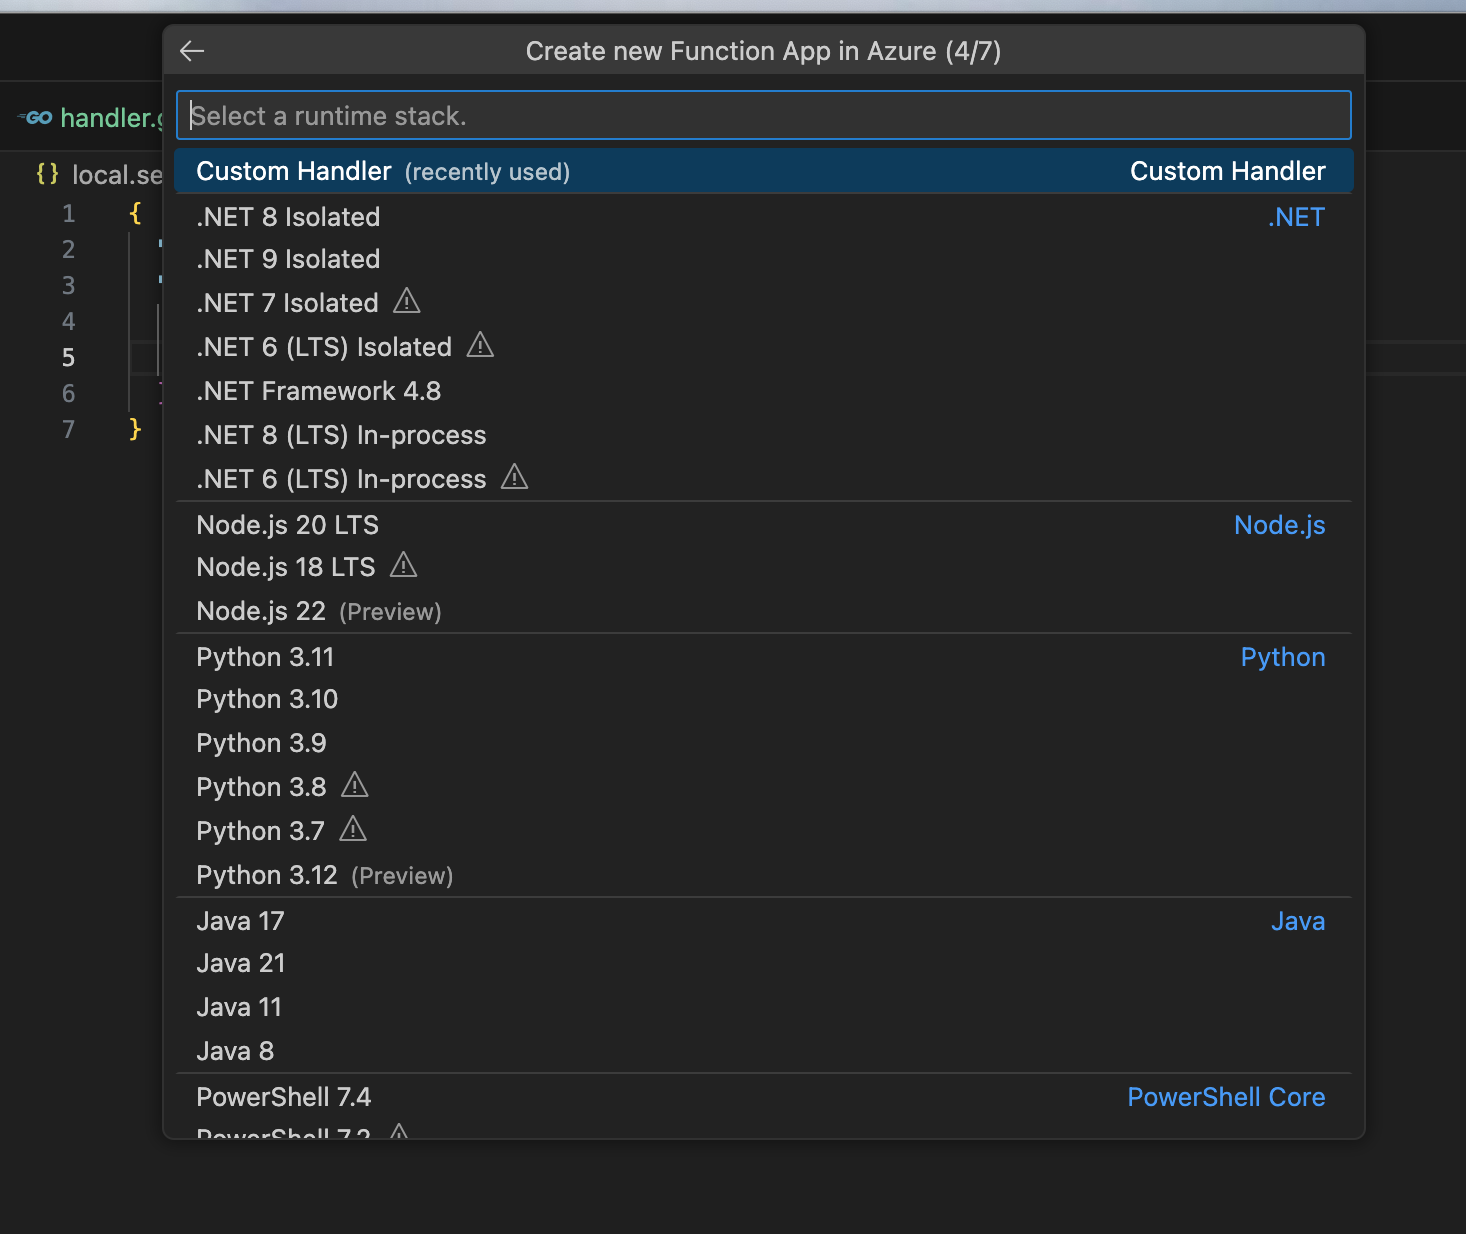Select Java 8 runtime

coord(764,1051)
